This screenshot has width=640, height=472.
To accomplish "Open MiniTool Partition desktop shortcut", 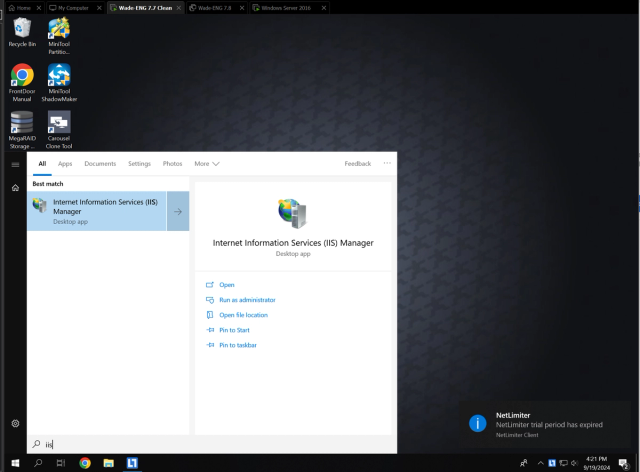I will tap(59, 36).
